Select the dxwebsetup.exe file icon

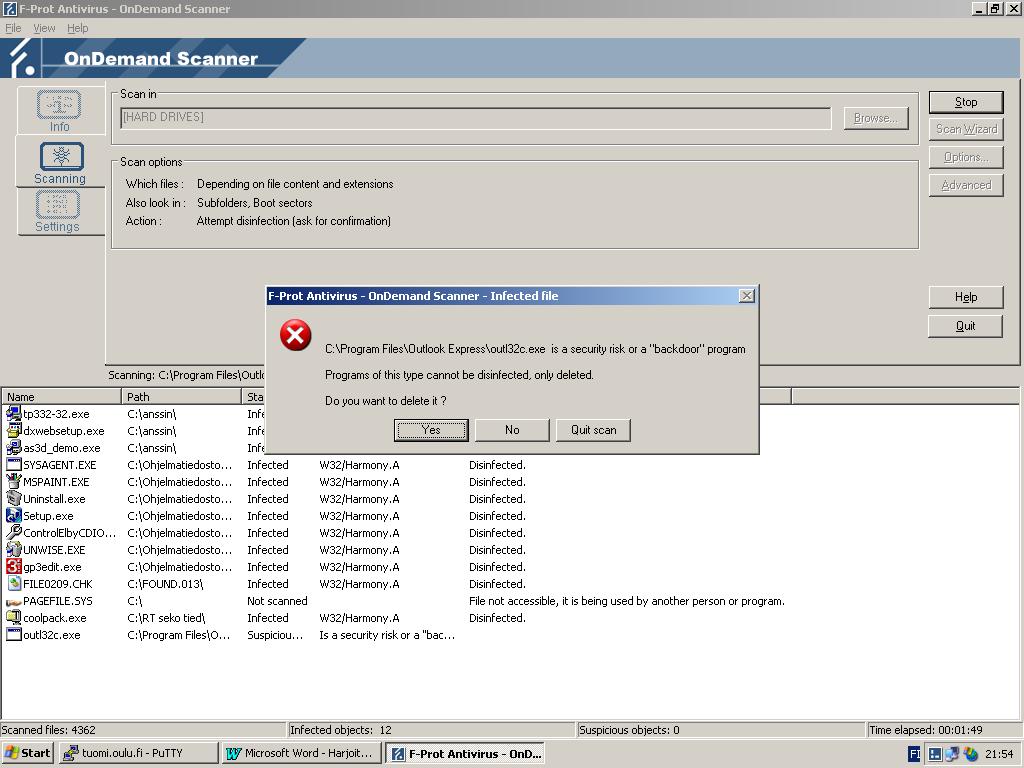(x=14, y=430)
